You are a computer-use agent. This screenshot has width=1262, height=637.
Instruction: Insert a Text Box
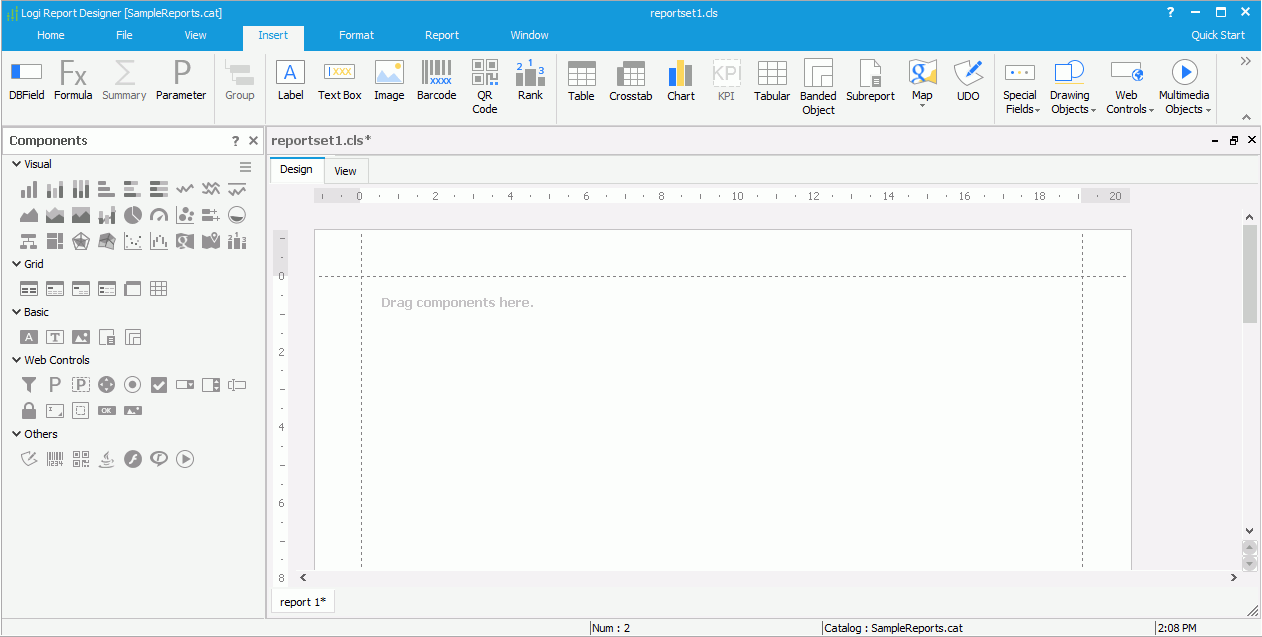pyautogui.click(x=340, y=80)
